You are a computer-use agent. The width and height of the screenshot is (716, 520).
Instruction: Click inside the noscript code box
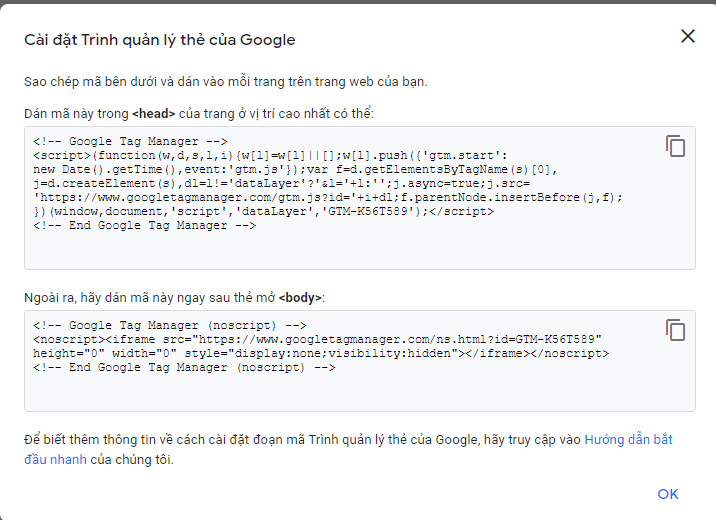360,361
